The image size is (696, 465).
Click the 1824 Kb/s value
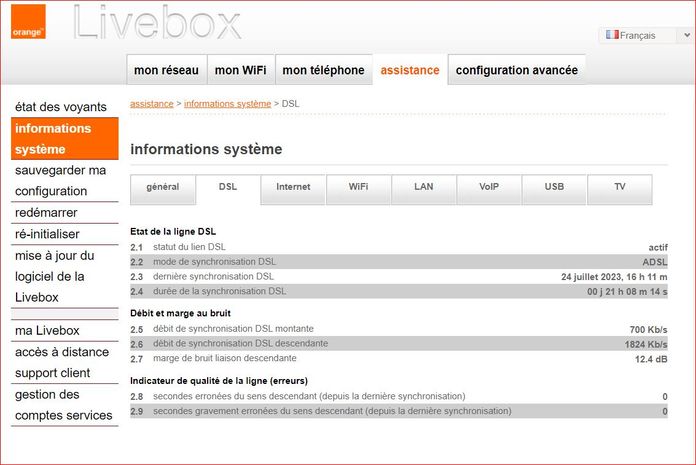click(x=646, y=344)
